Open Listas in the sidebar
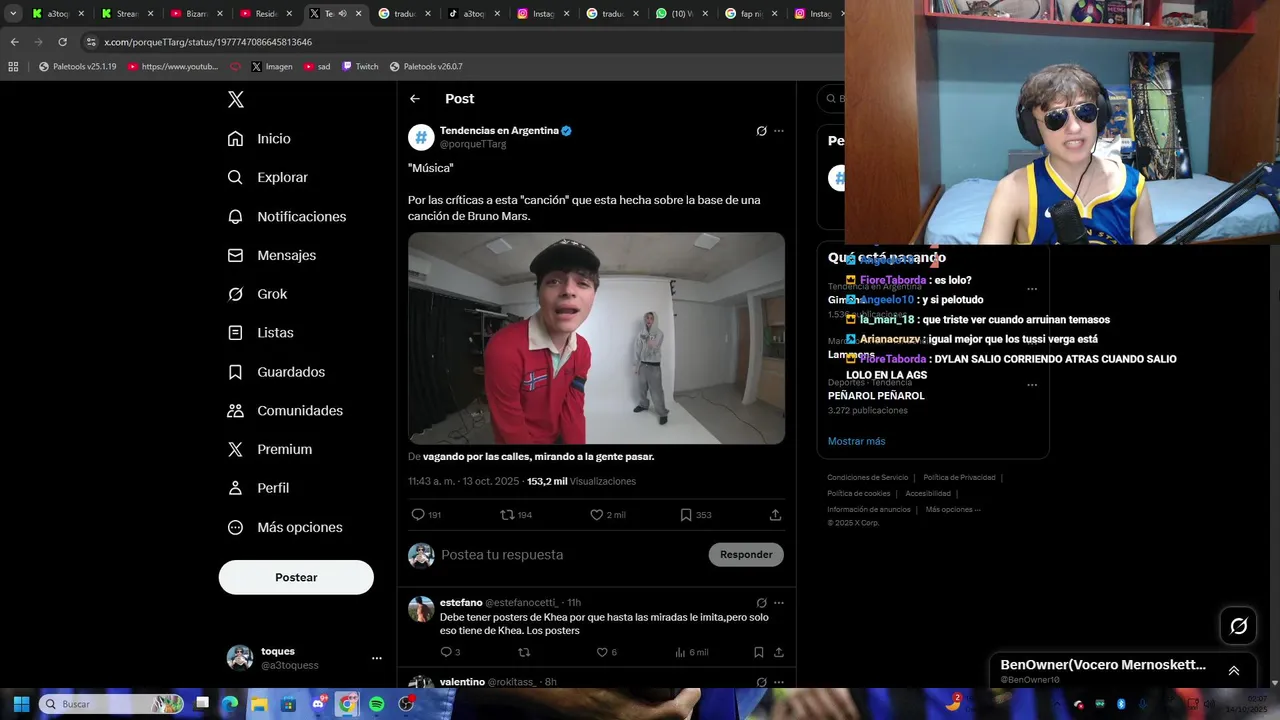Image resolution: width=1280 pixels, height=720 pixels. click(260, 333)
